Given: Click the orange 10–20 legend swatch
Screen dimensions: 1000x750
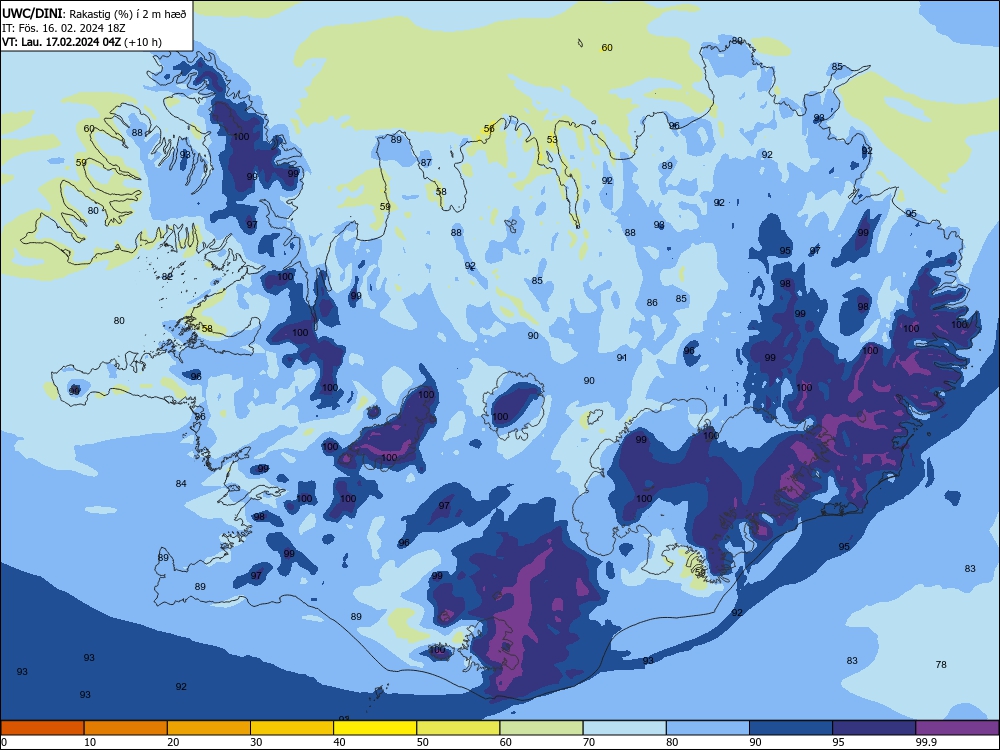Looking at the screenshot, I should click(x=126, y=728).
